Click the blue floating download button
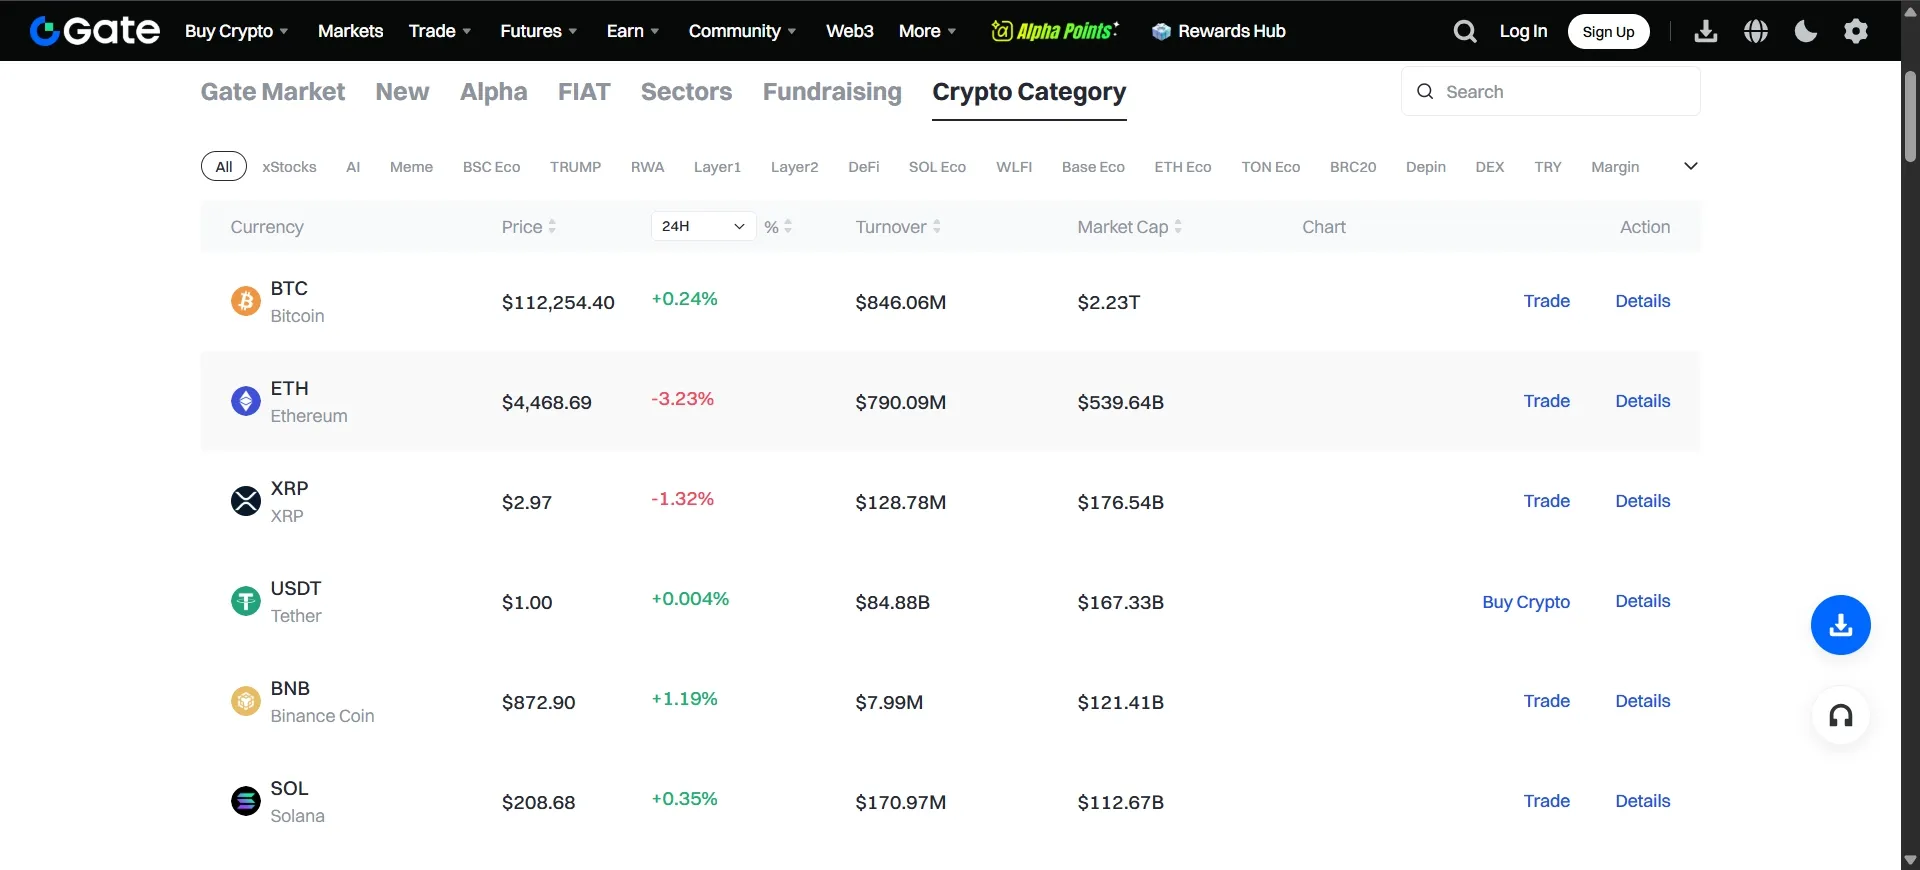Viewport: 1920px width, 870px height. coord(1841,625)
